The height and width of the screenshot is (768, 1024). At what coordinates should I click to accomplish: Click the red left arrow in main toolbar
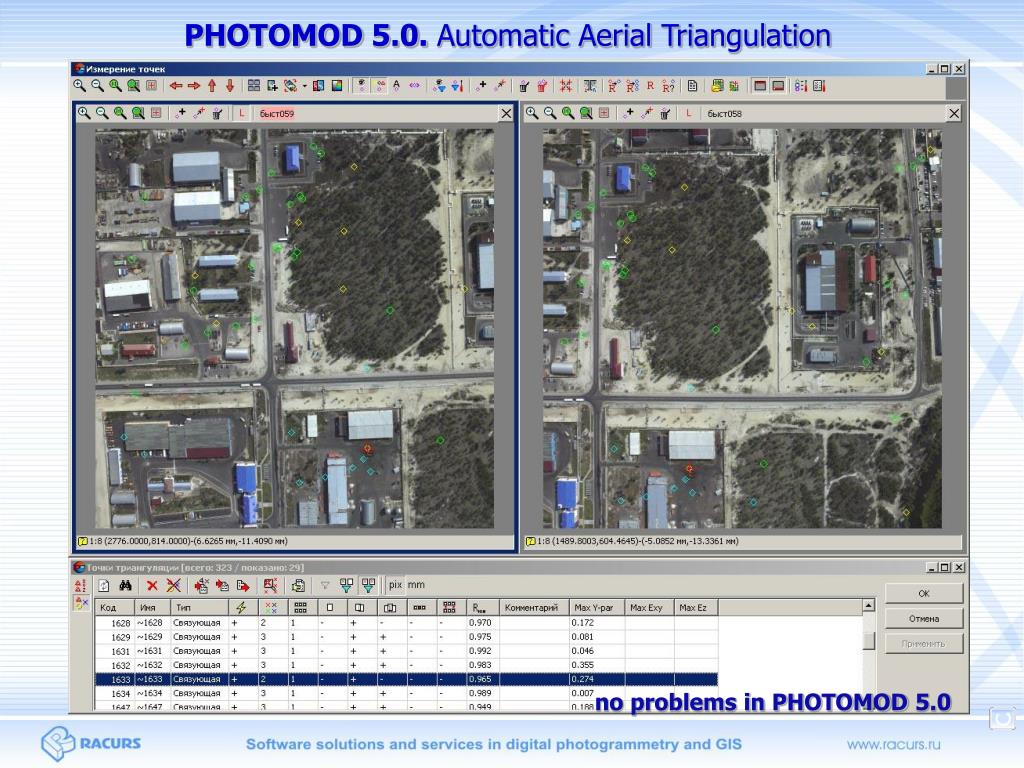point(176,86)
